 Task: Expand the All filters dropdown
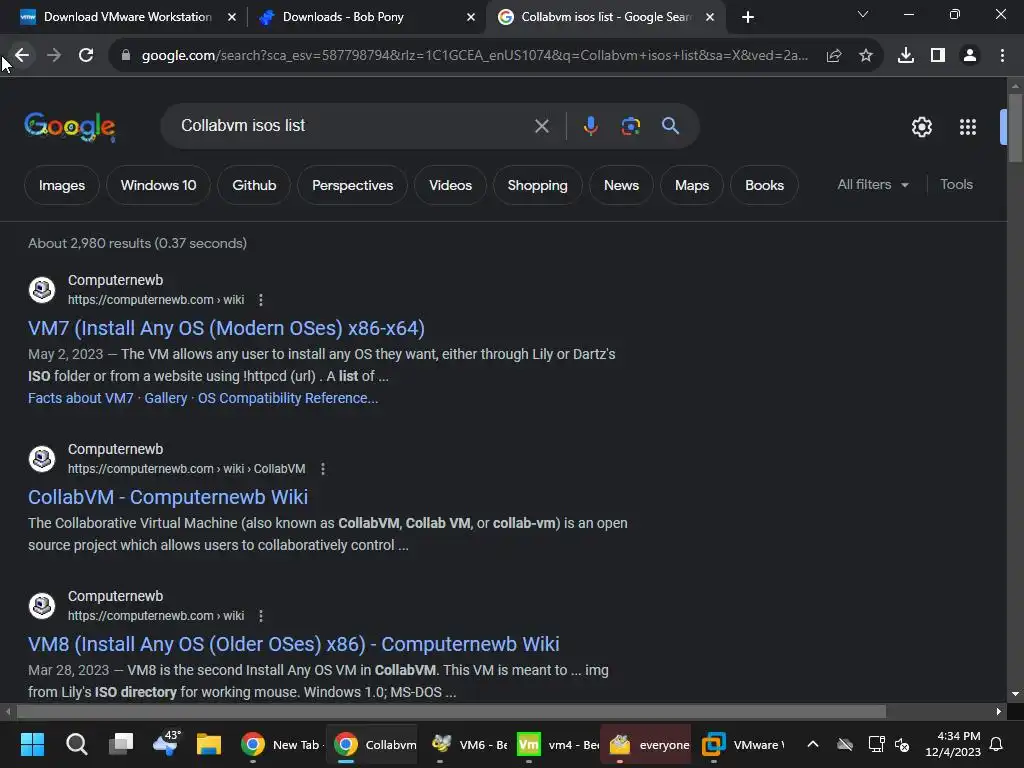click(873, 185)
